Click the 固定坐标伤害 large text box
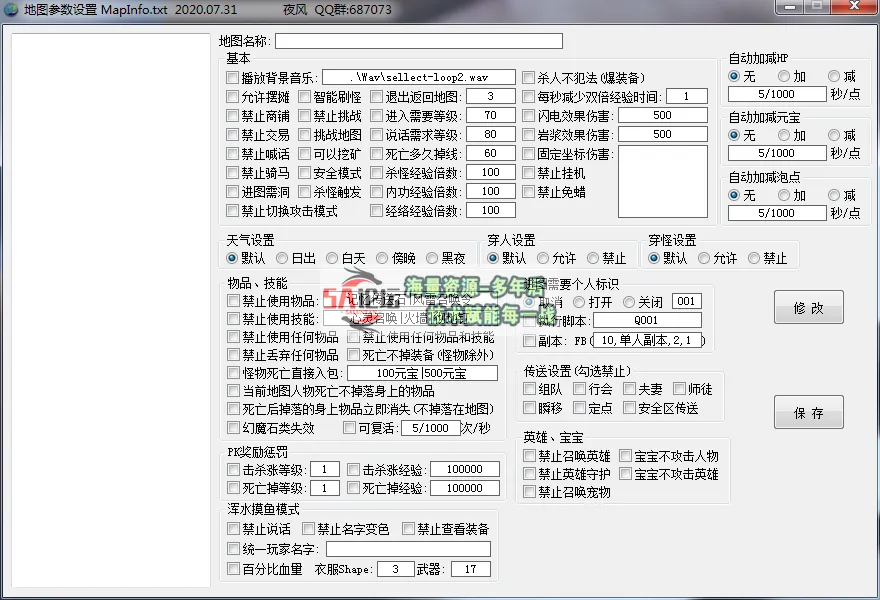 (x=662, y=181)
